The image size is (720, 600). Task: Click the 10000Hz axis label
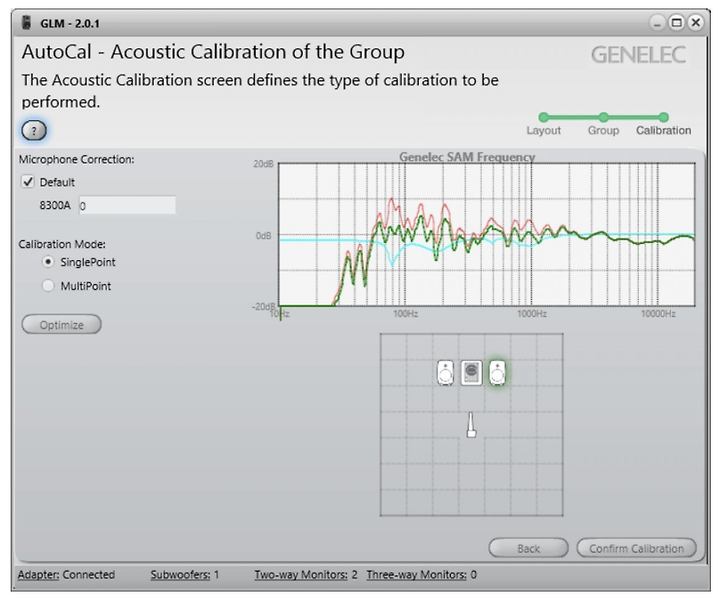(658, 314)
